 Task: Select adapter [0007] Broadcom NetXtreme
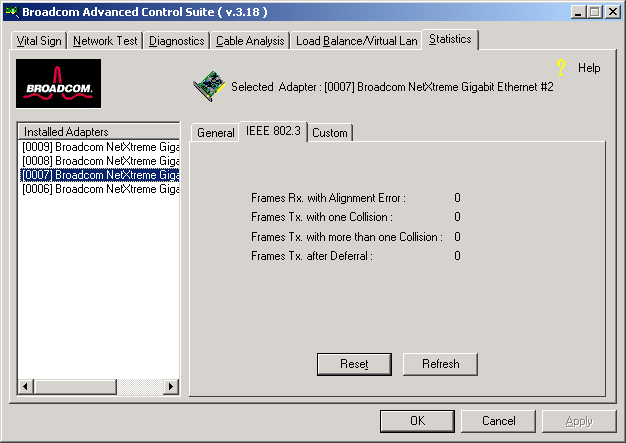point(100,175)
